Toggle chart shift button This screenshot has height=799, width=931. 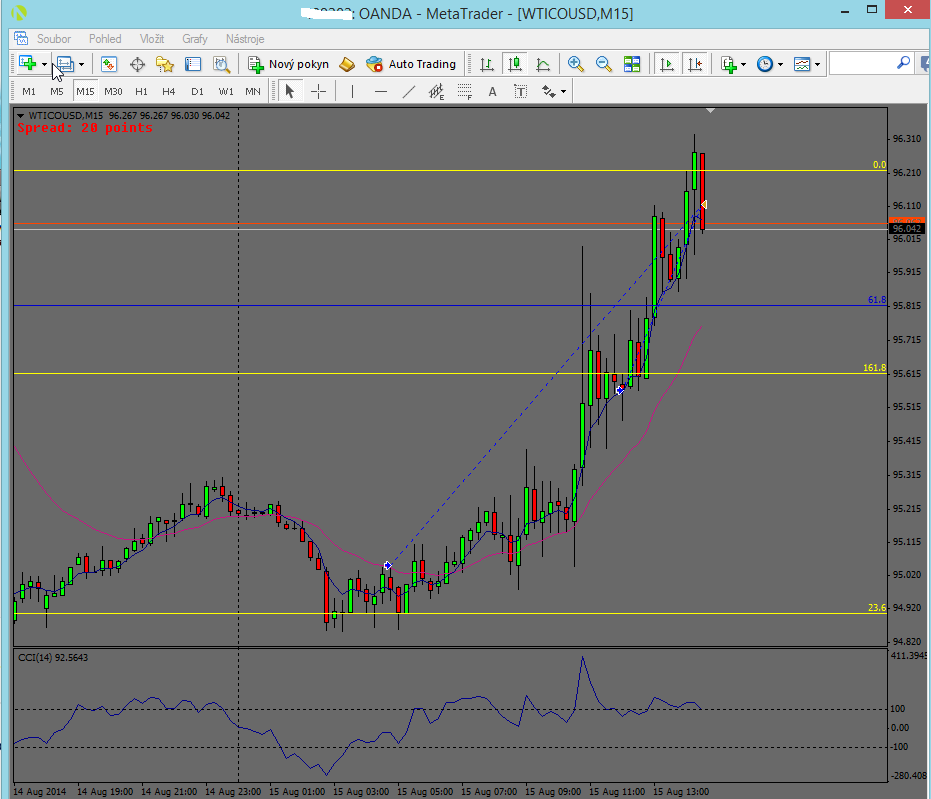click(695, 64)
